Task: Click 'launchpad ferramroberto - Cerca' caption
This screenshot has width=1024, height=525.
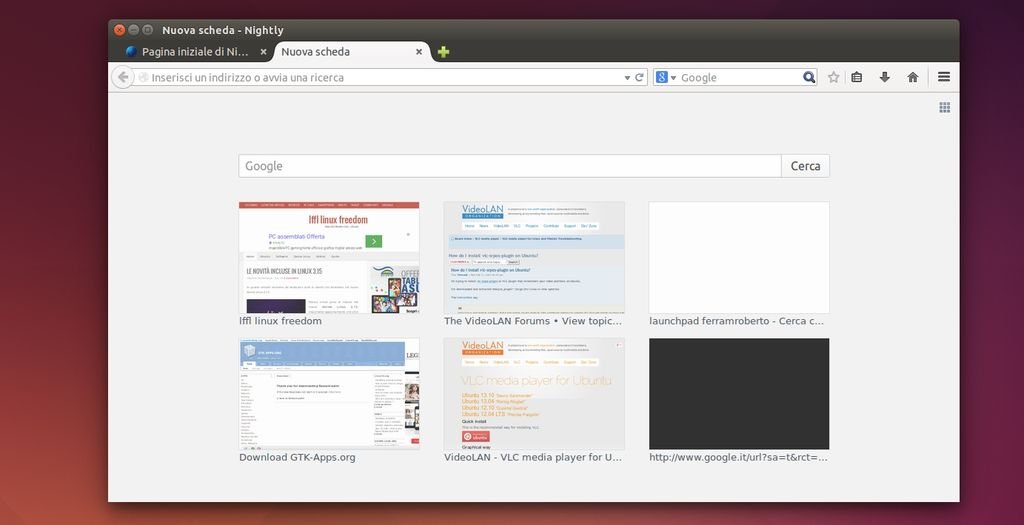Action: (737, 321)
